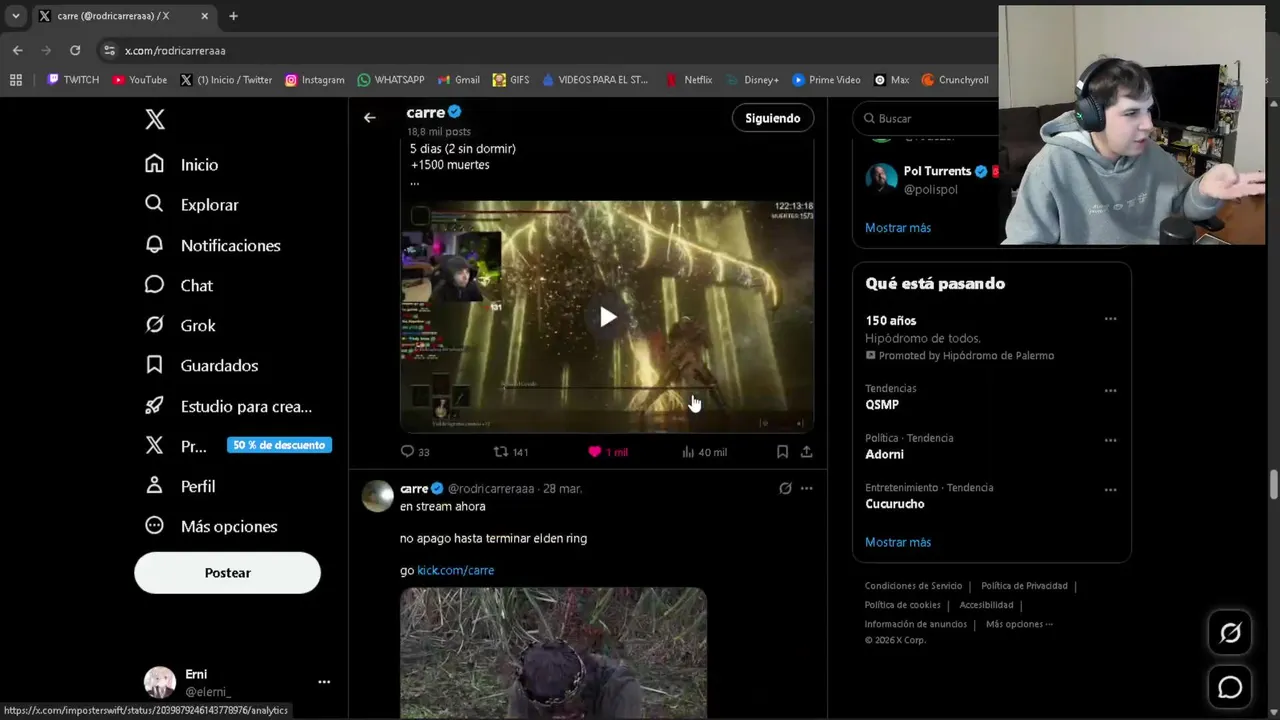
Task: Go back with the profile back arrow
Action: [x=370, y=118]
